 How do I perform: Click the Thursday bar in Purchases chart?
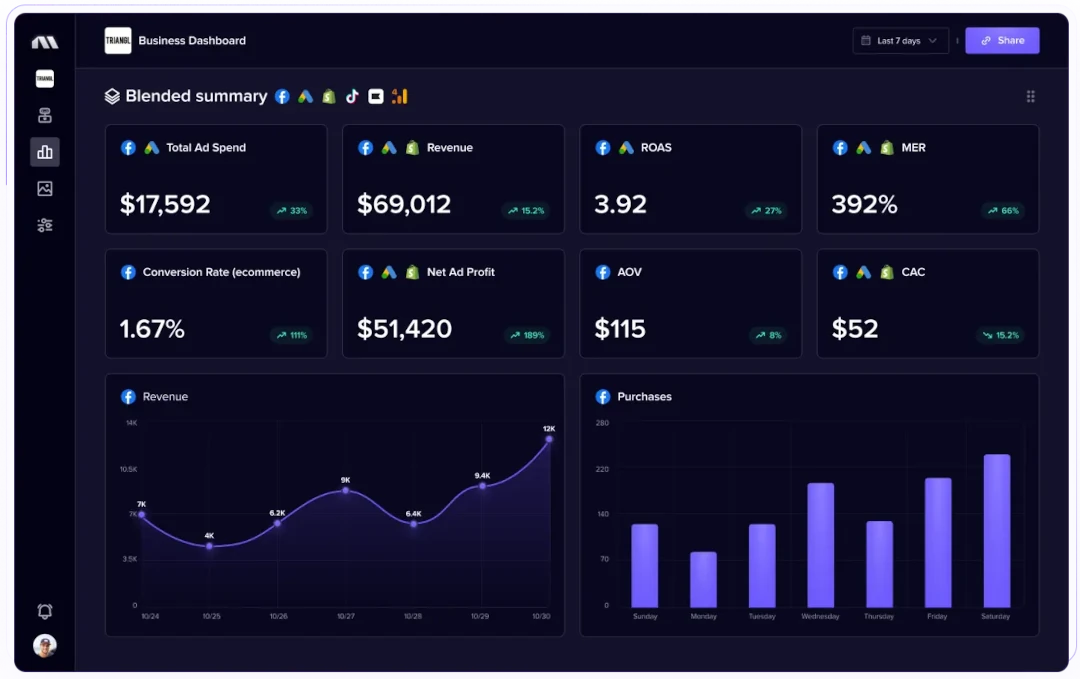879,565
